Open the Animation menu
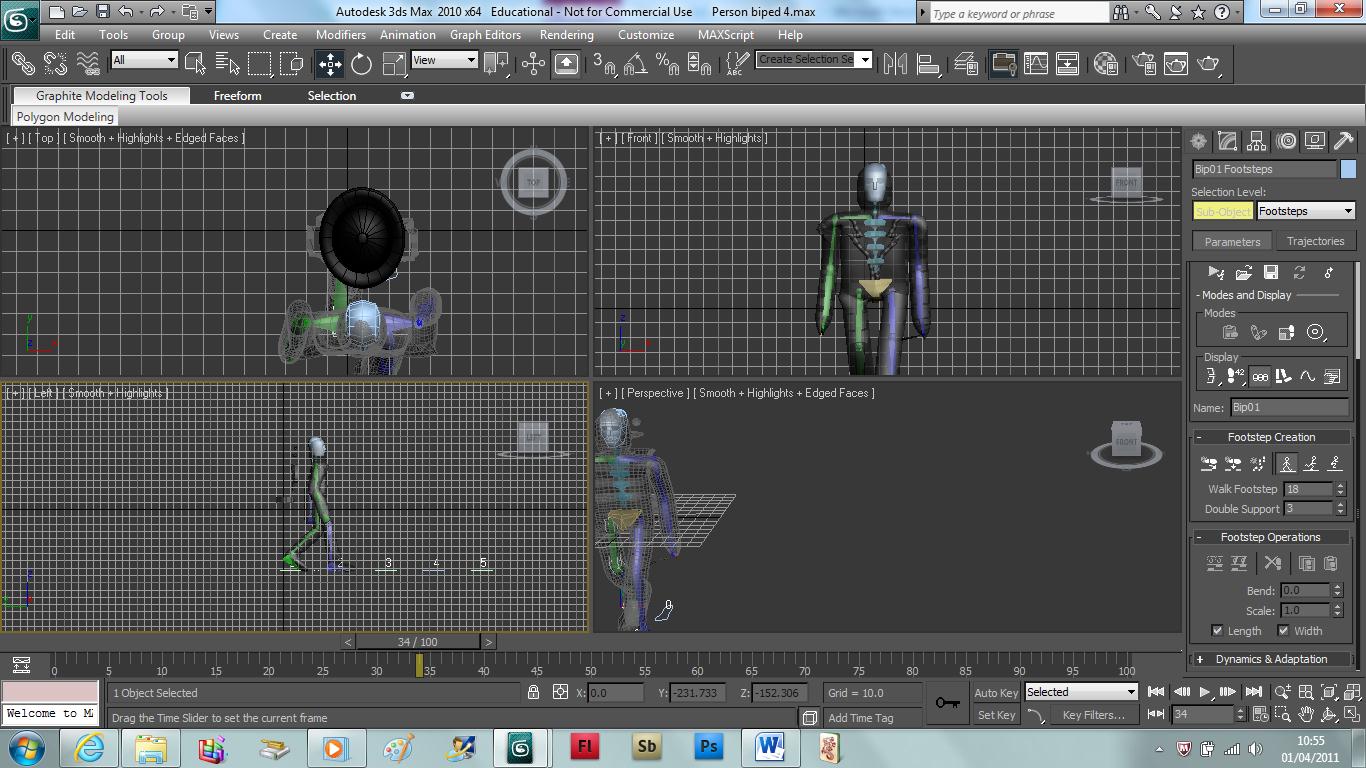Image resolution: width=1366 pixels, height=768 pixels. tap(407, 34)
